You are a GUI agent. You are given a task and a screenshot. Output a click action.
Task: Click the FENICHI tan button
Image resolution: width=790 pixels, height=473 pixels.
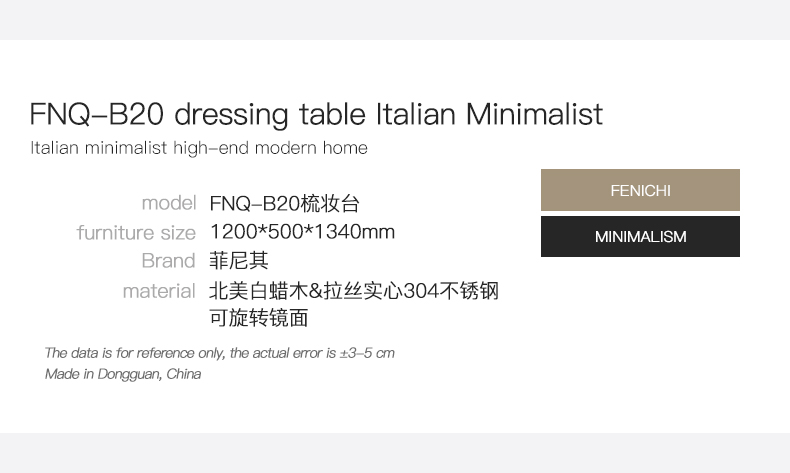(x=640, y=190)
